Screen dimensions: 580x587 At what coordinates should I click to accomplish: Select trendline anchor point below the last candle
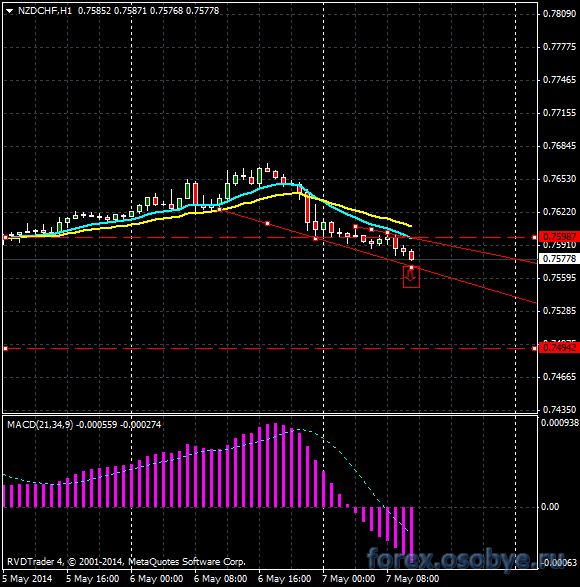[x=412, y=267]
